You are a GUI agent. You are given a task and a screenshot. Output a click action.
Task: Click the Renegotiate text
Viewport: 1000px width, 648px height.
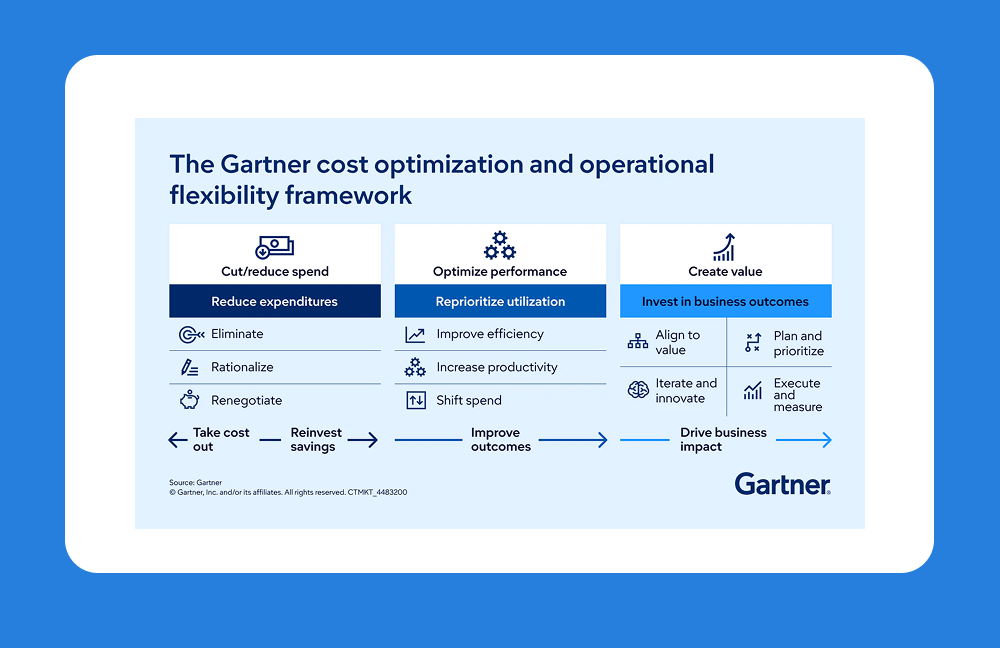(247, 401)
